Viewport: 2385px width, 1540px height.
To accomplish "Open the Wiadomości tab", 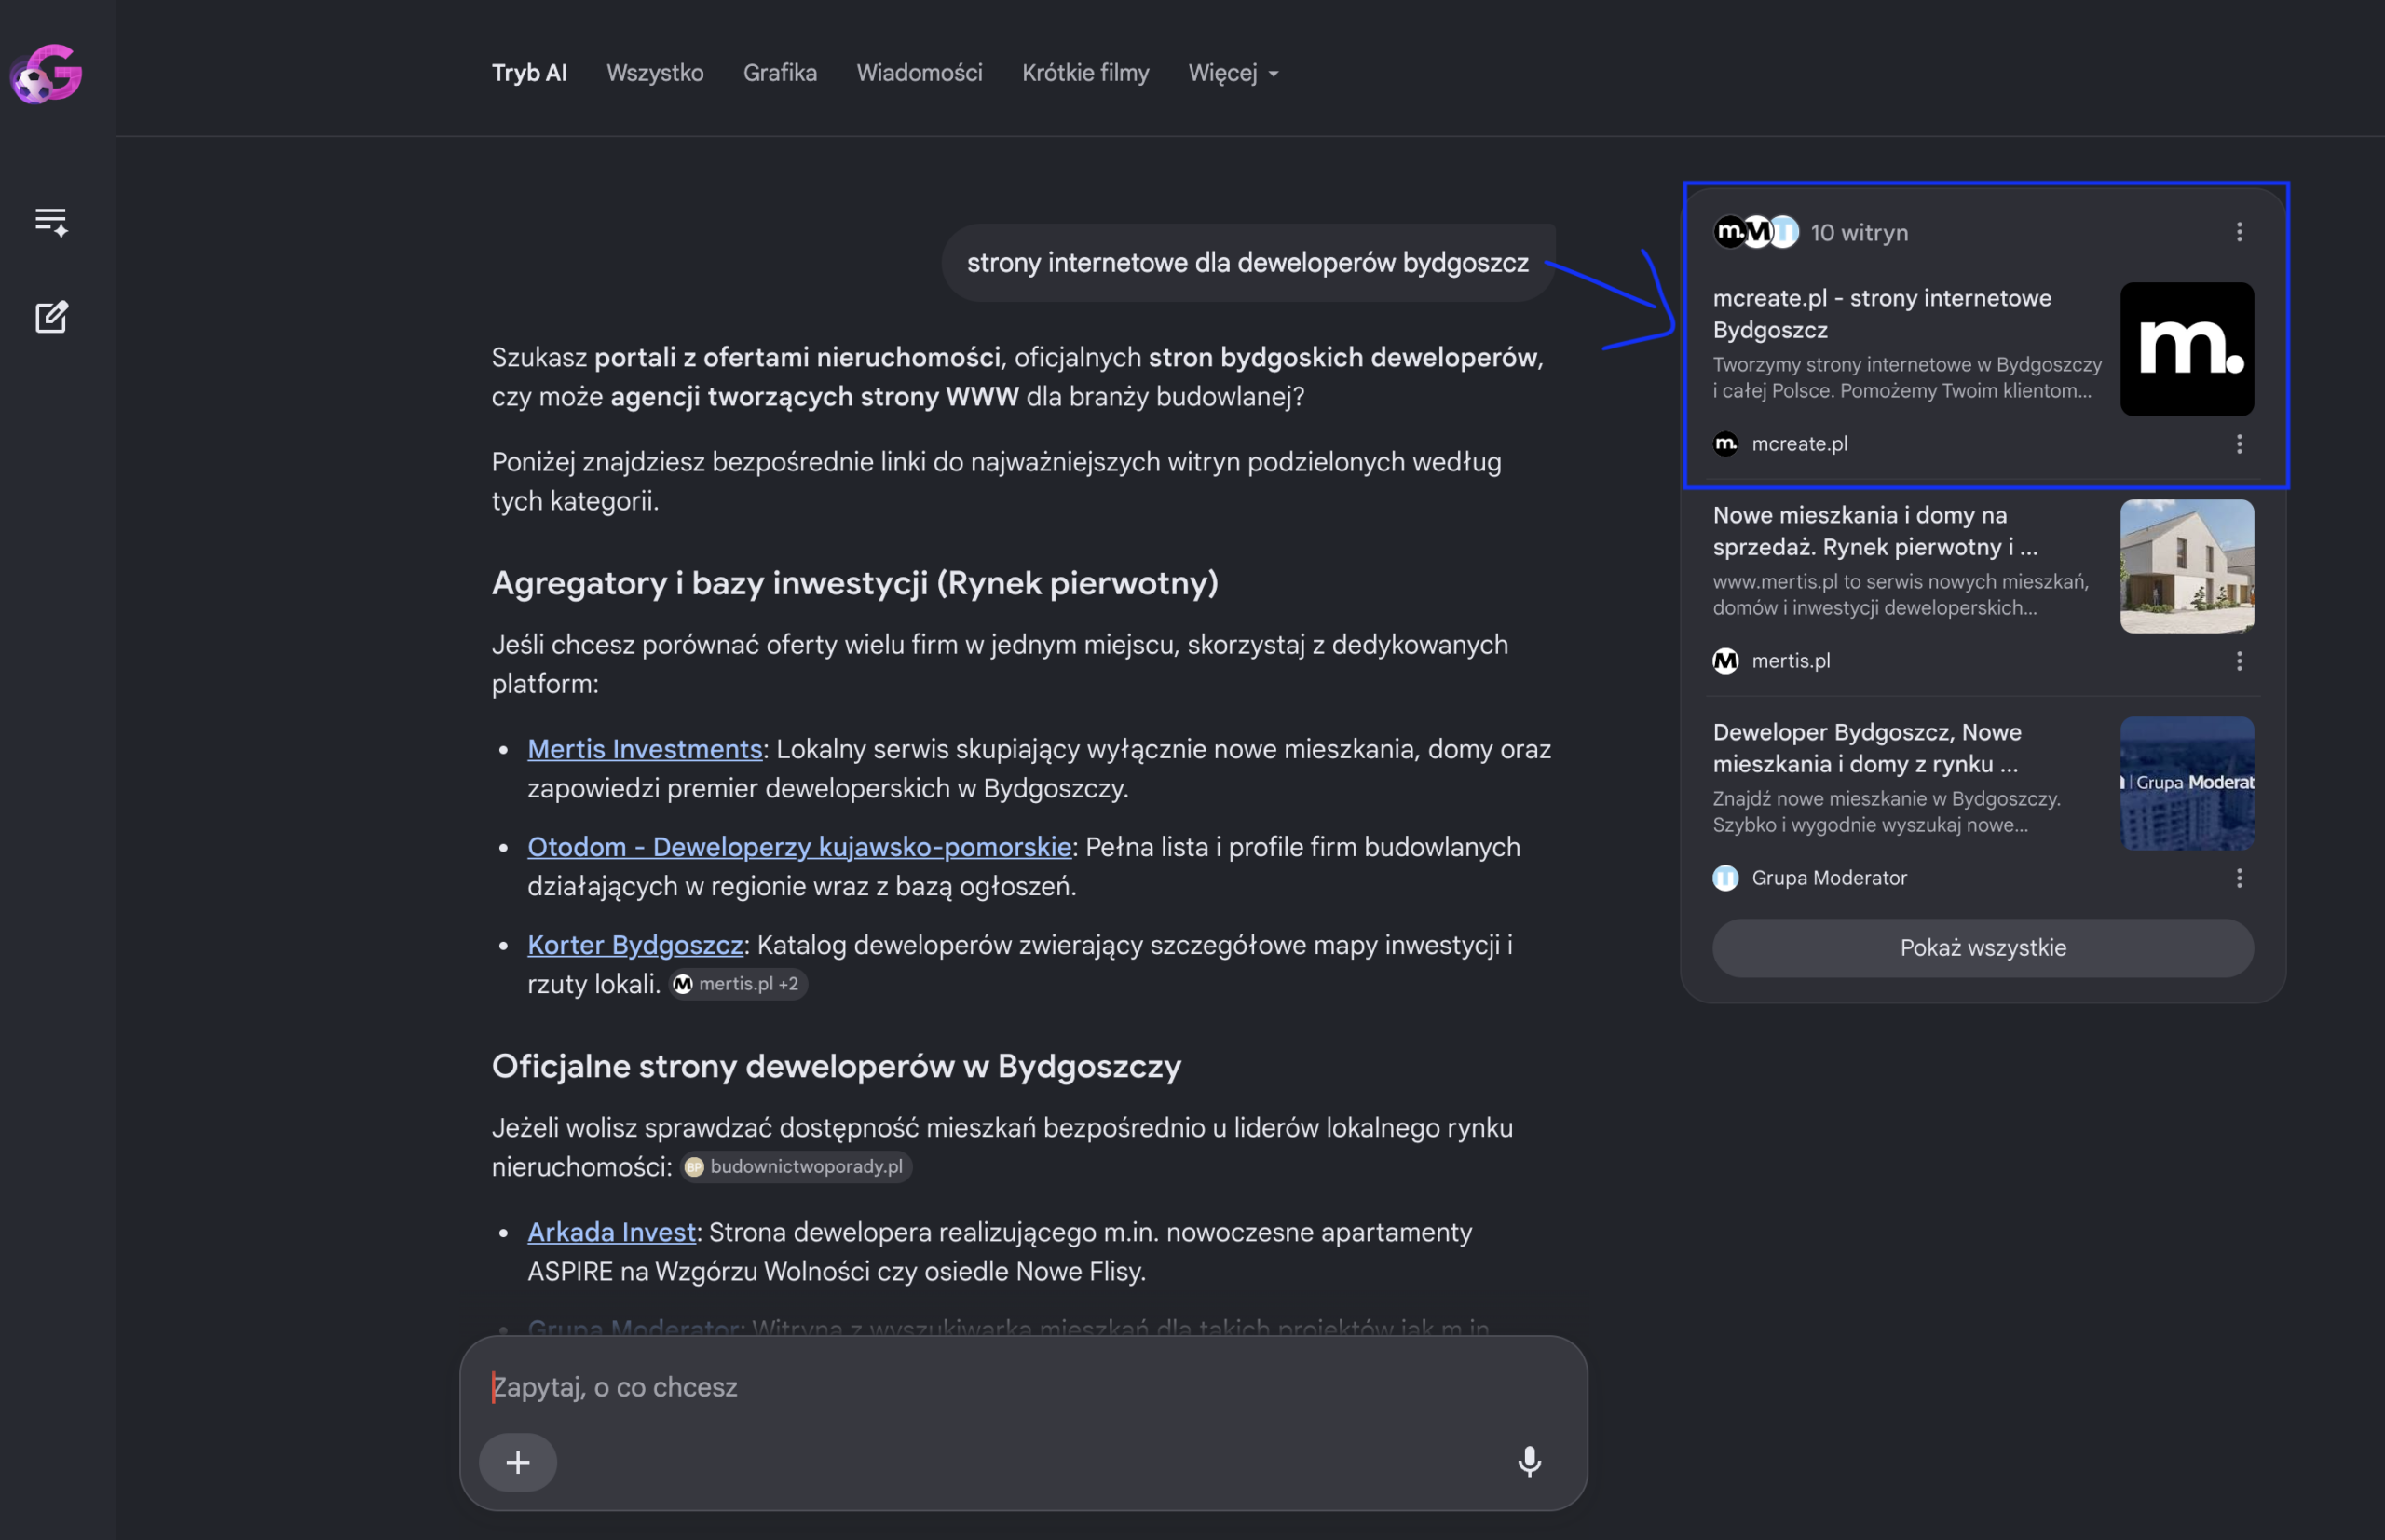I will (x=919, y=73).
